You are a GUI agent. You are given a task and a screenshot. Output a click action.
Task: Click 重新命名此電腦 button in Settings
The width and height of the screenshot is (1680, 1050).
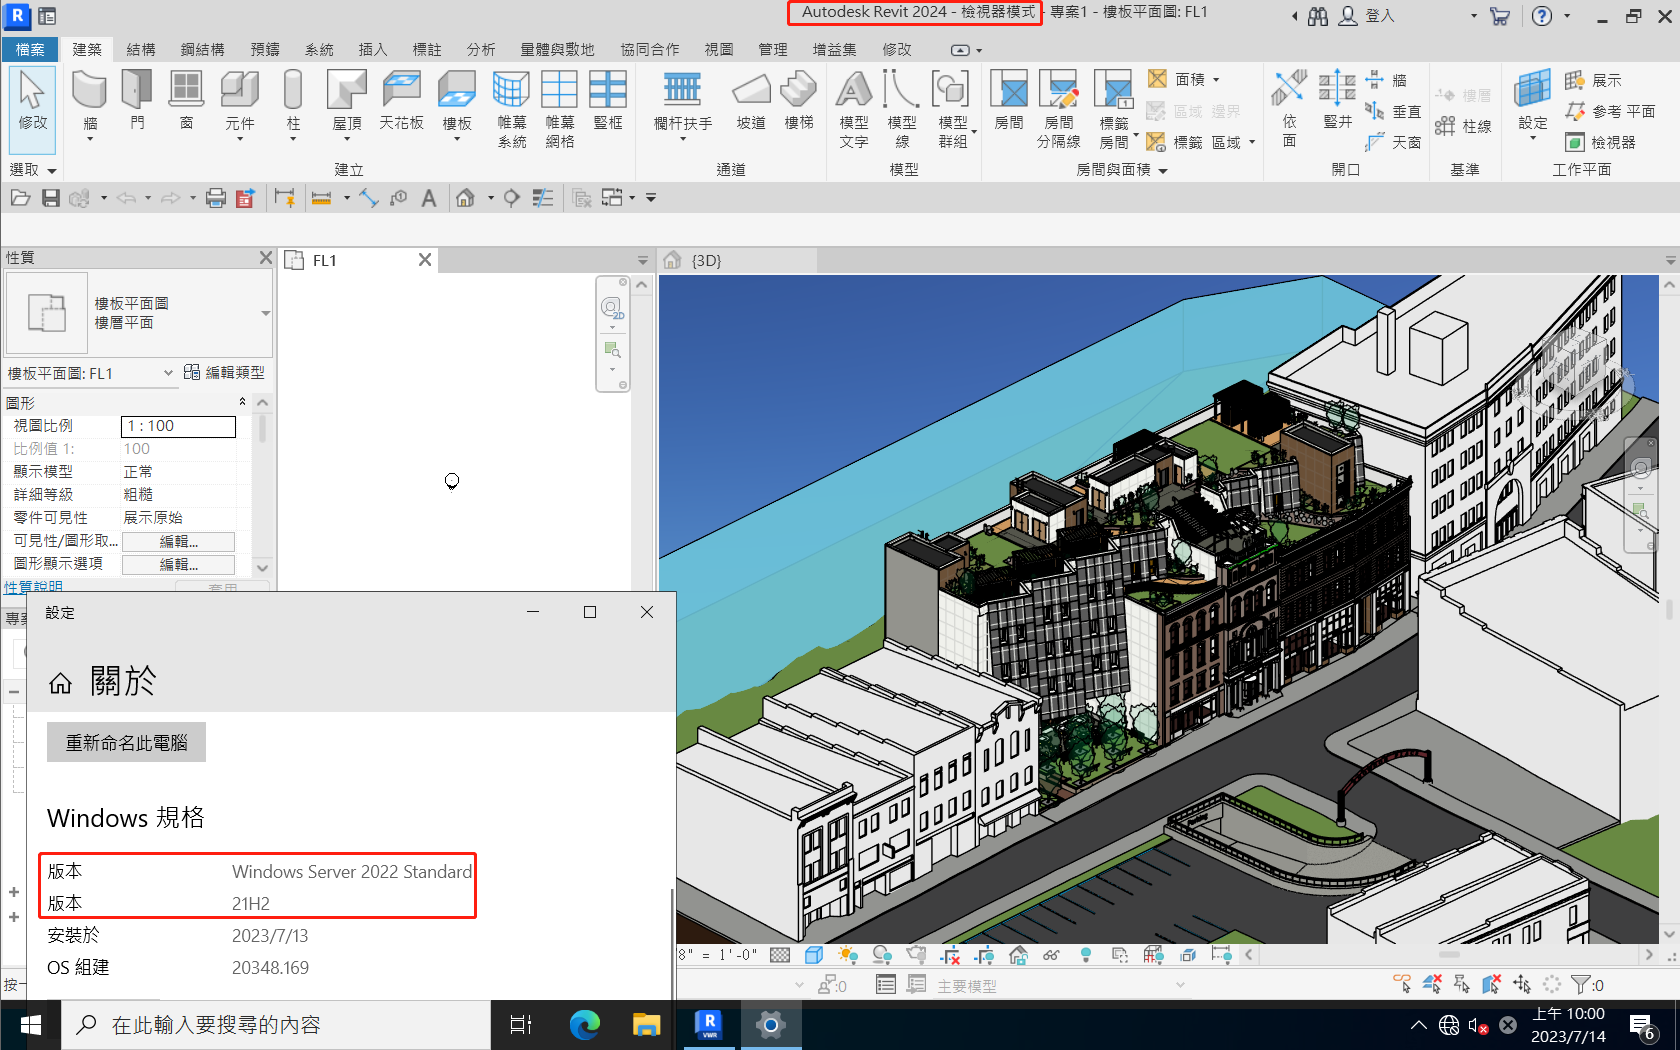click(x=126, y=742)
